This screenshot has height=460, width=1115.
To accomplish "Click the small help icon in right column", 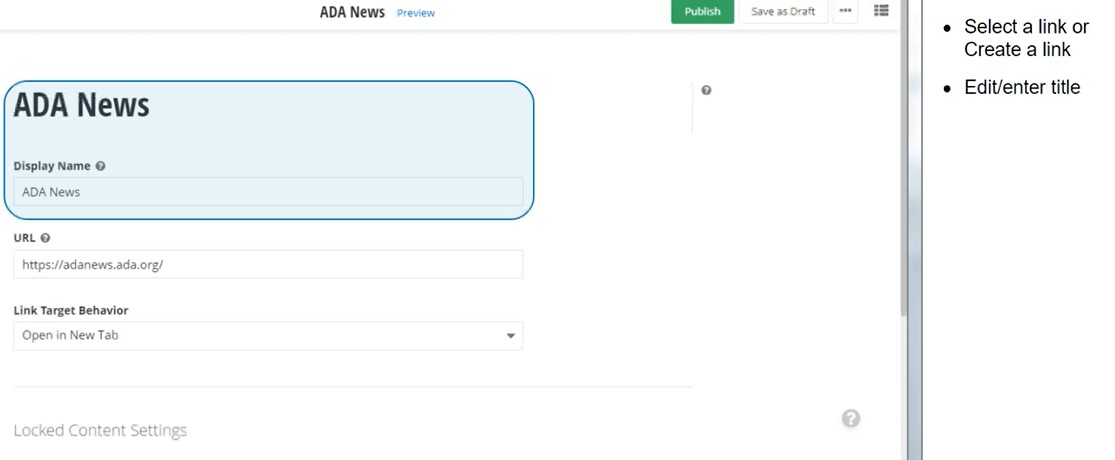I will (x=706, y=90).
